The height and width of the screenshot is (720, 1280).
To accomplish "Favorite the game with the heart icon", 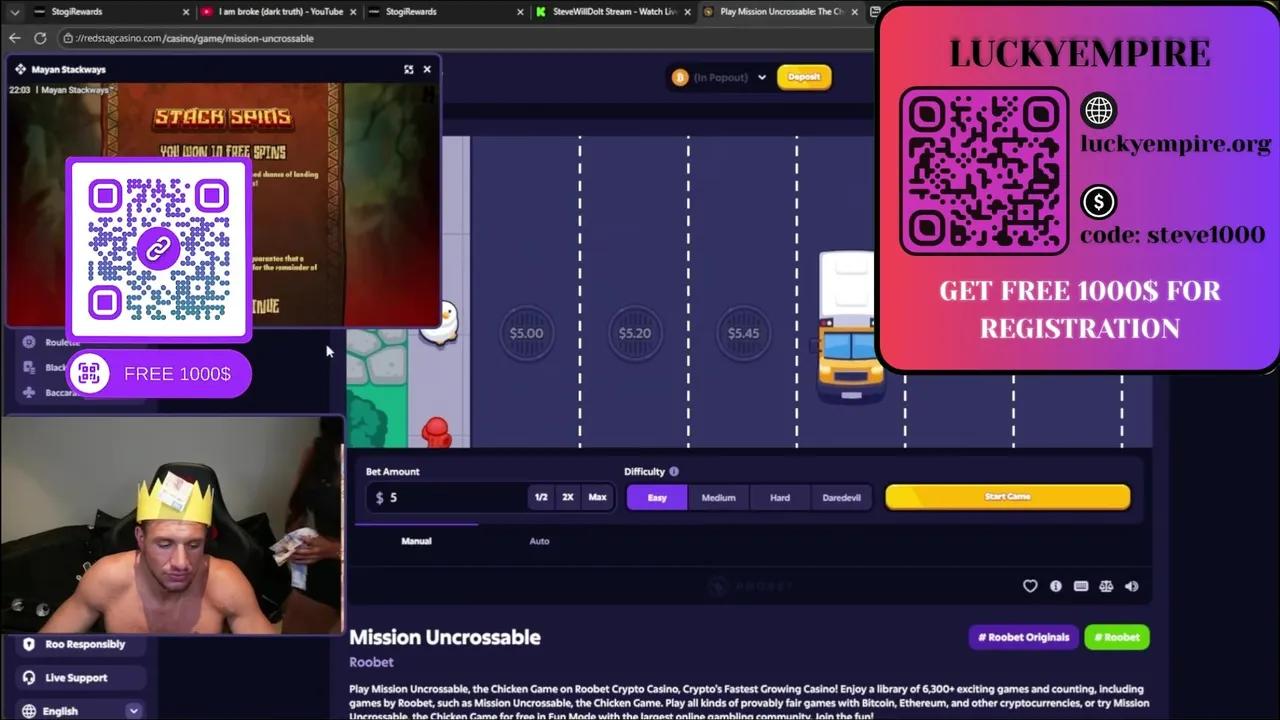I will 1030,586.
